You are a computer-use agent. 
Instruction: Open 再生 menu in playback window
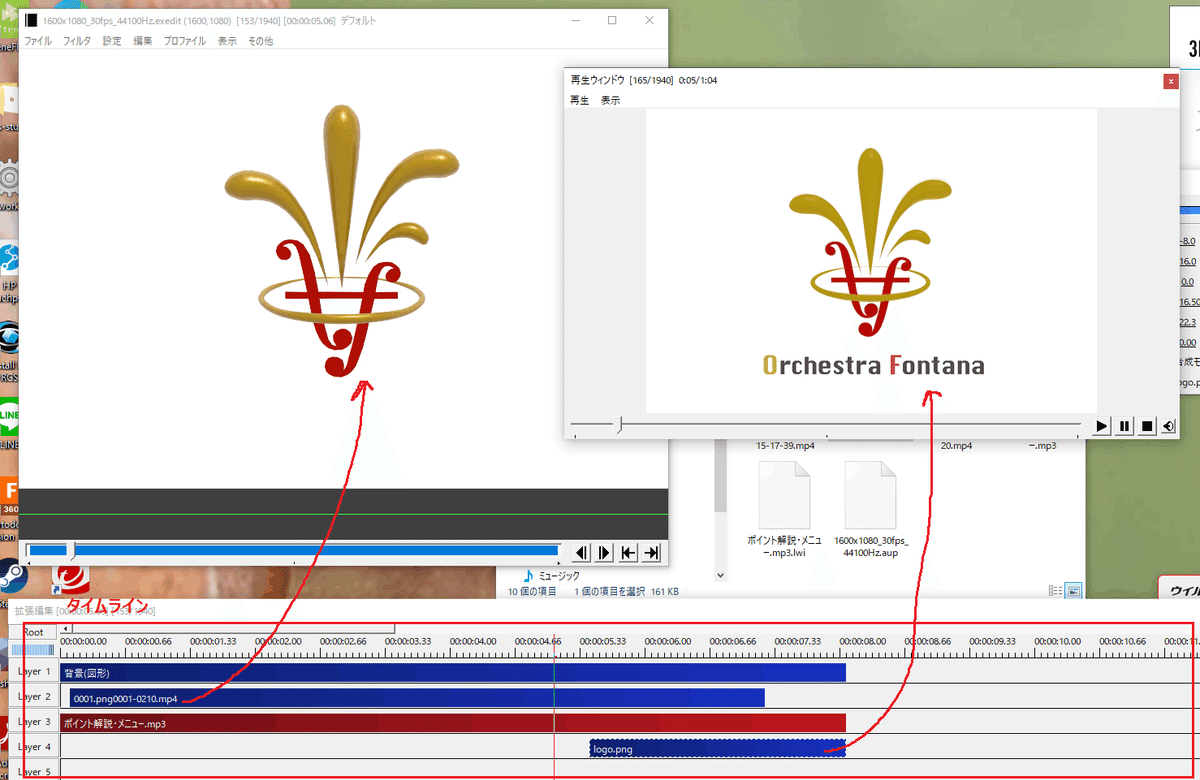pos(580,100)
